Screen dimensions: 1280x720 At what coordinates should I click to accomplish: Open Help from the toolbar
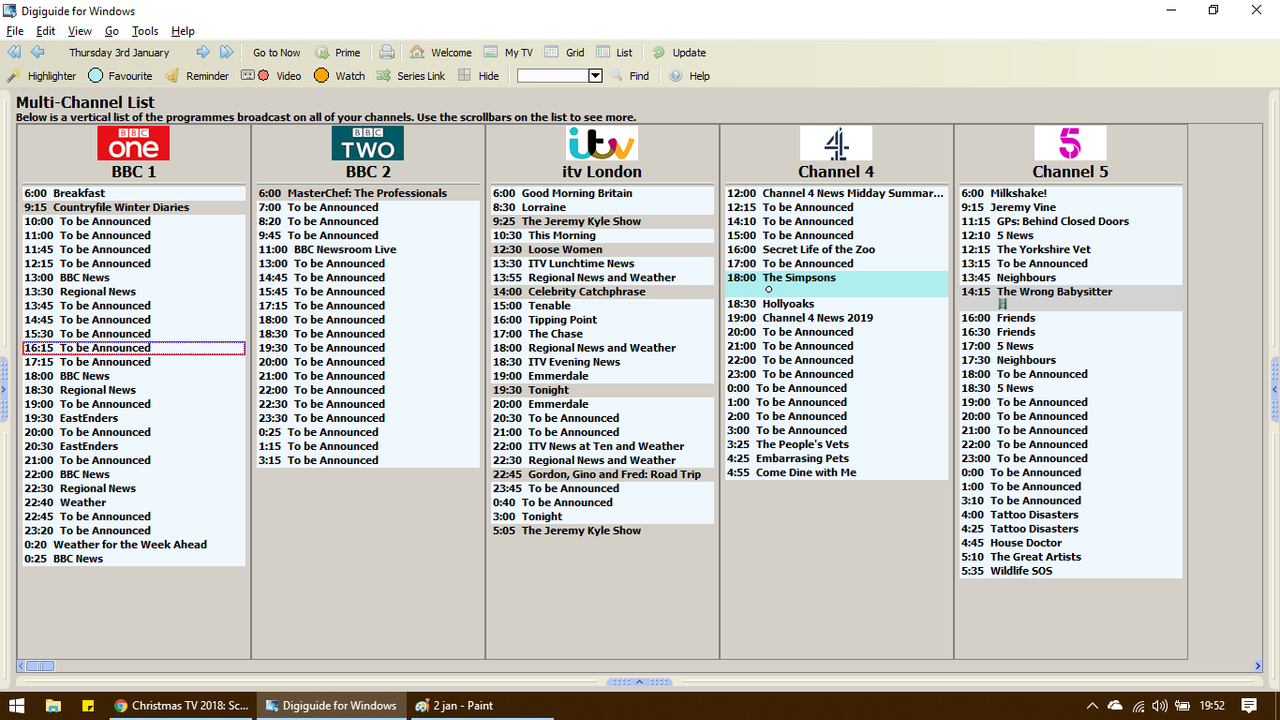[690, 76]
